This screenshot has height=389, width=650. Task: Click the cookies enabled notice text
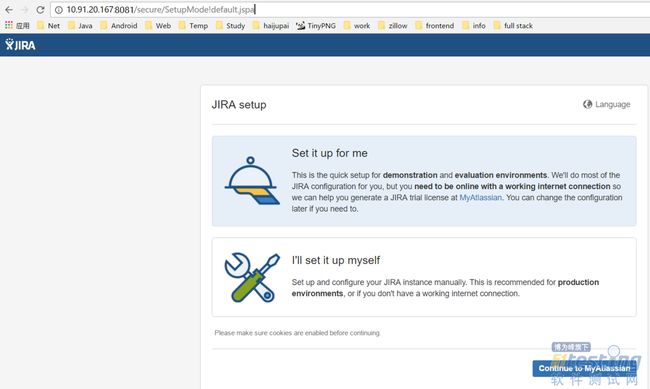point(297,333)
